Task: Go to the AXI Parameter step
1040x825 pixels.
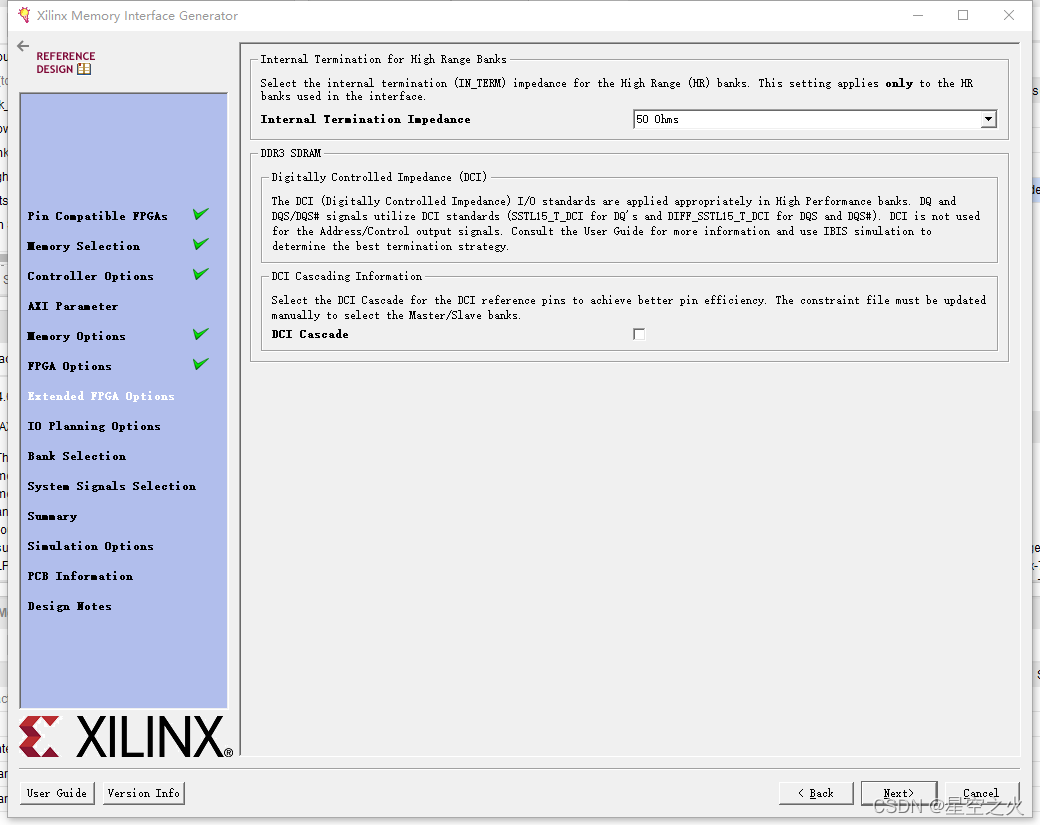Action: 73,306
